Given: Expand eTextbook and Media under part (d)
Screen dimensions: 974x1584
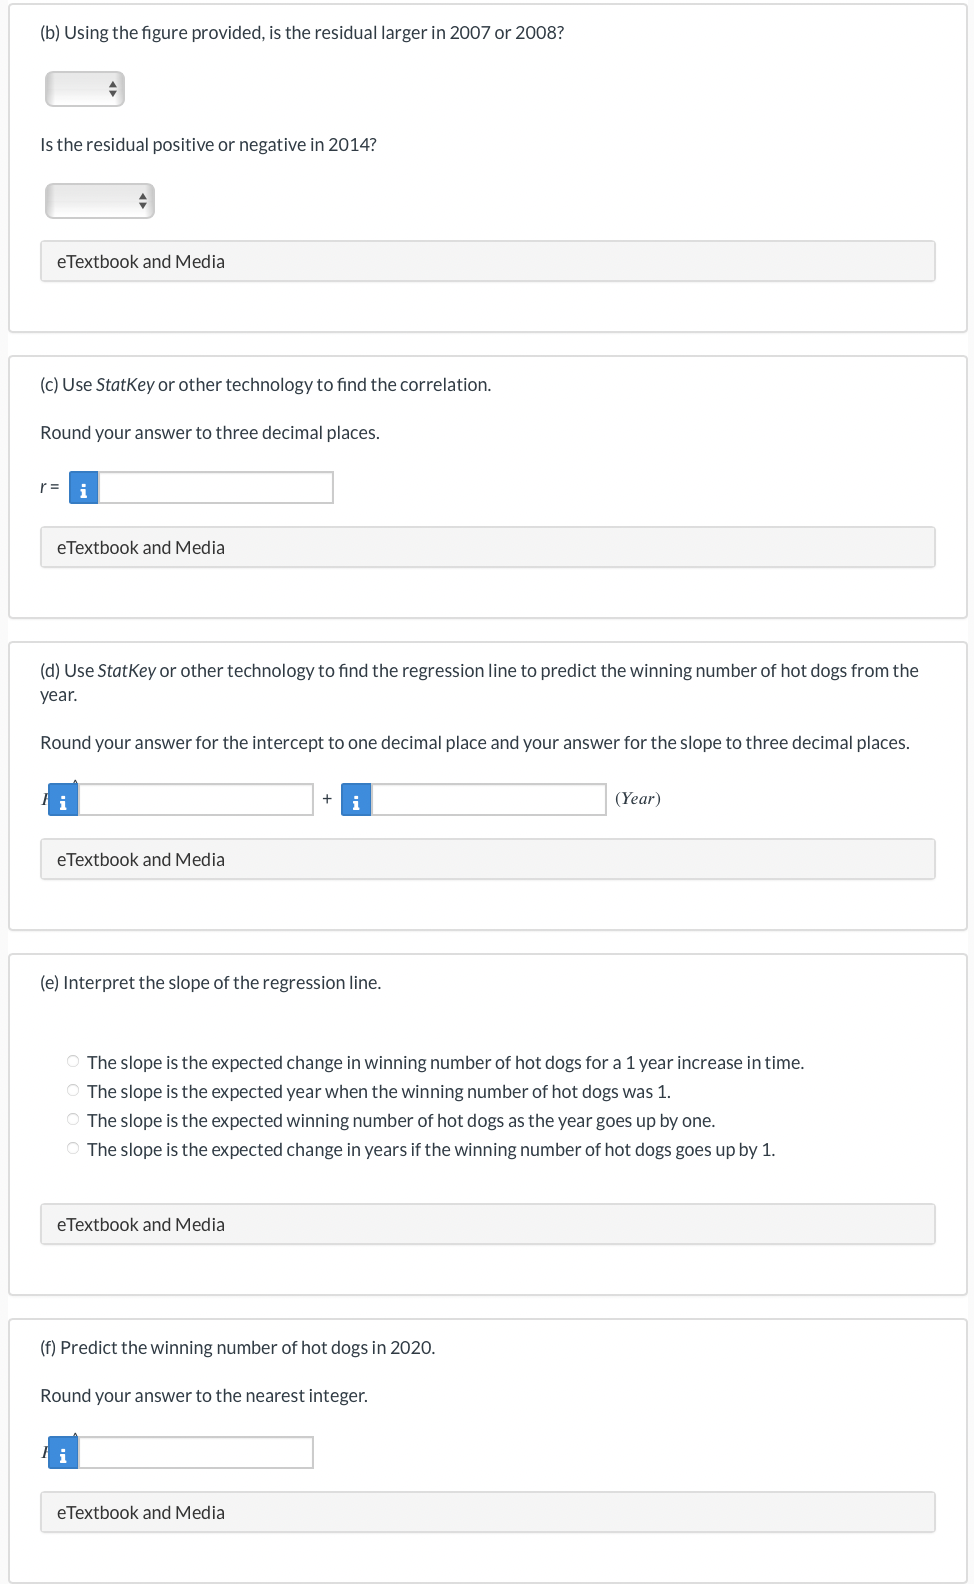Looking at the screenshot, I should (x=488, y=860).
